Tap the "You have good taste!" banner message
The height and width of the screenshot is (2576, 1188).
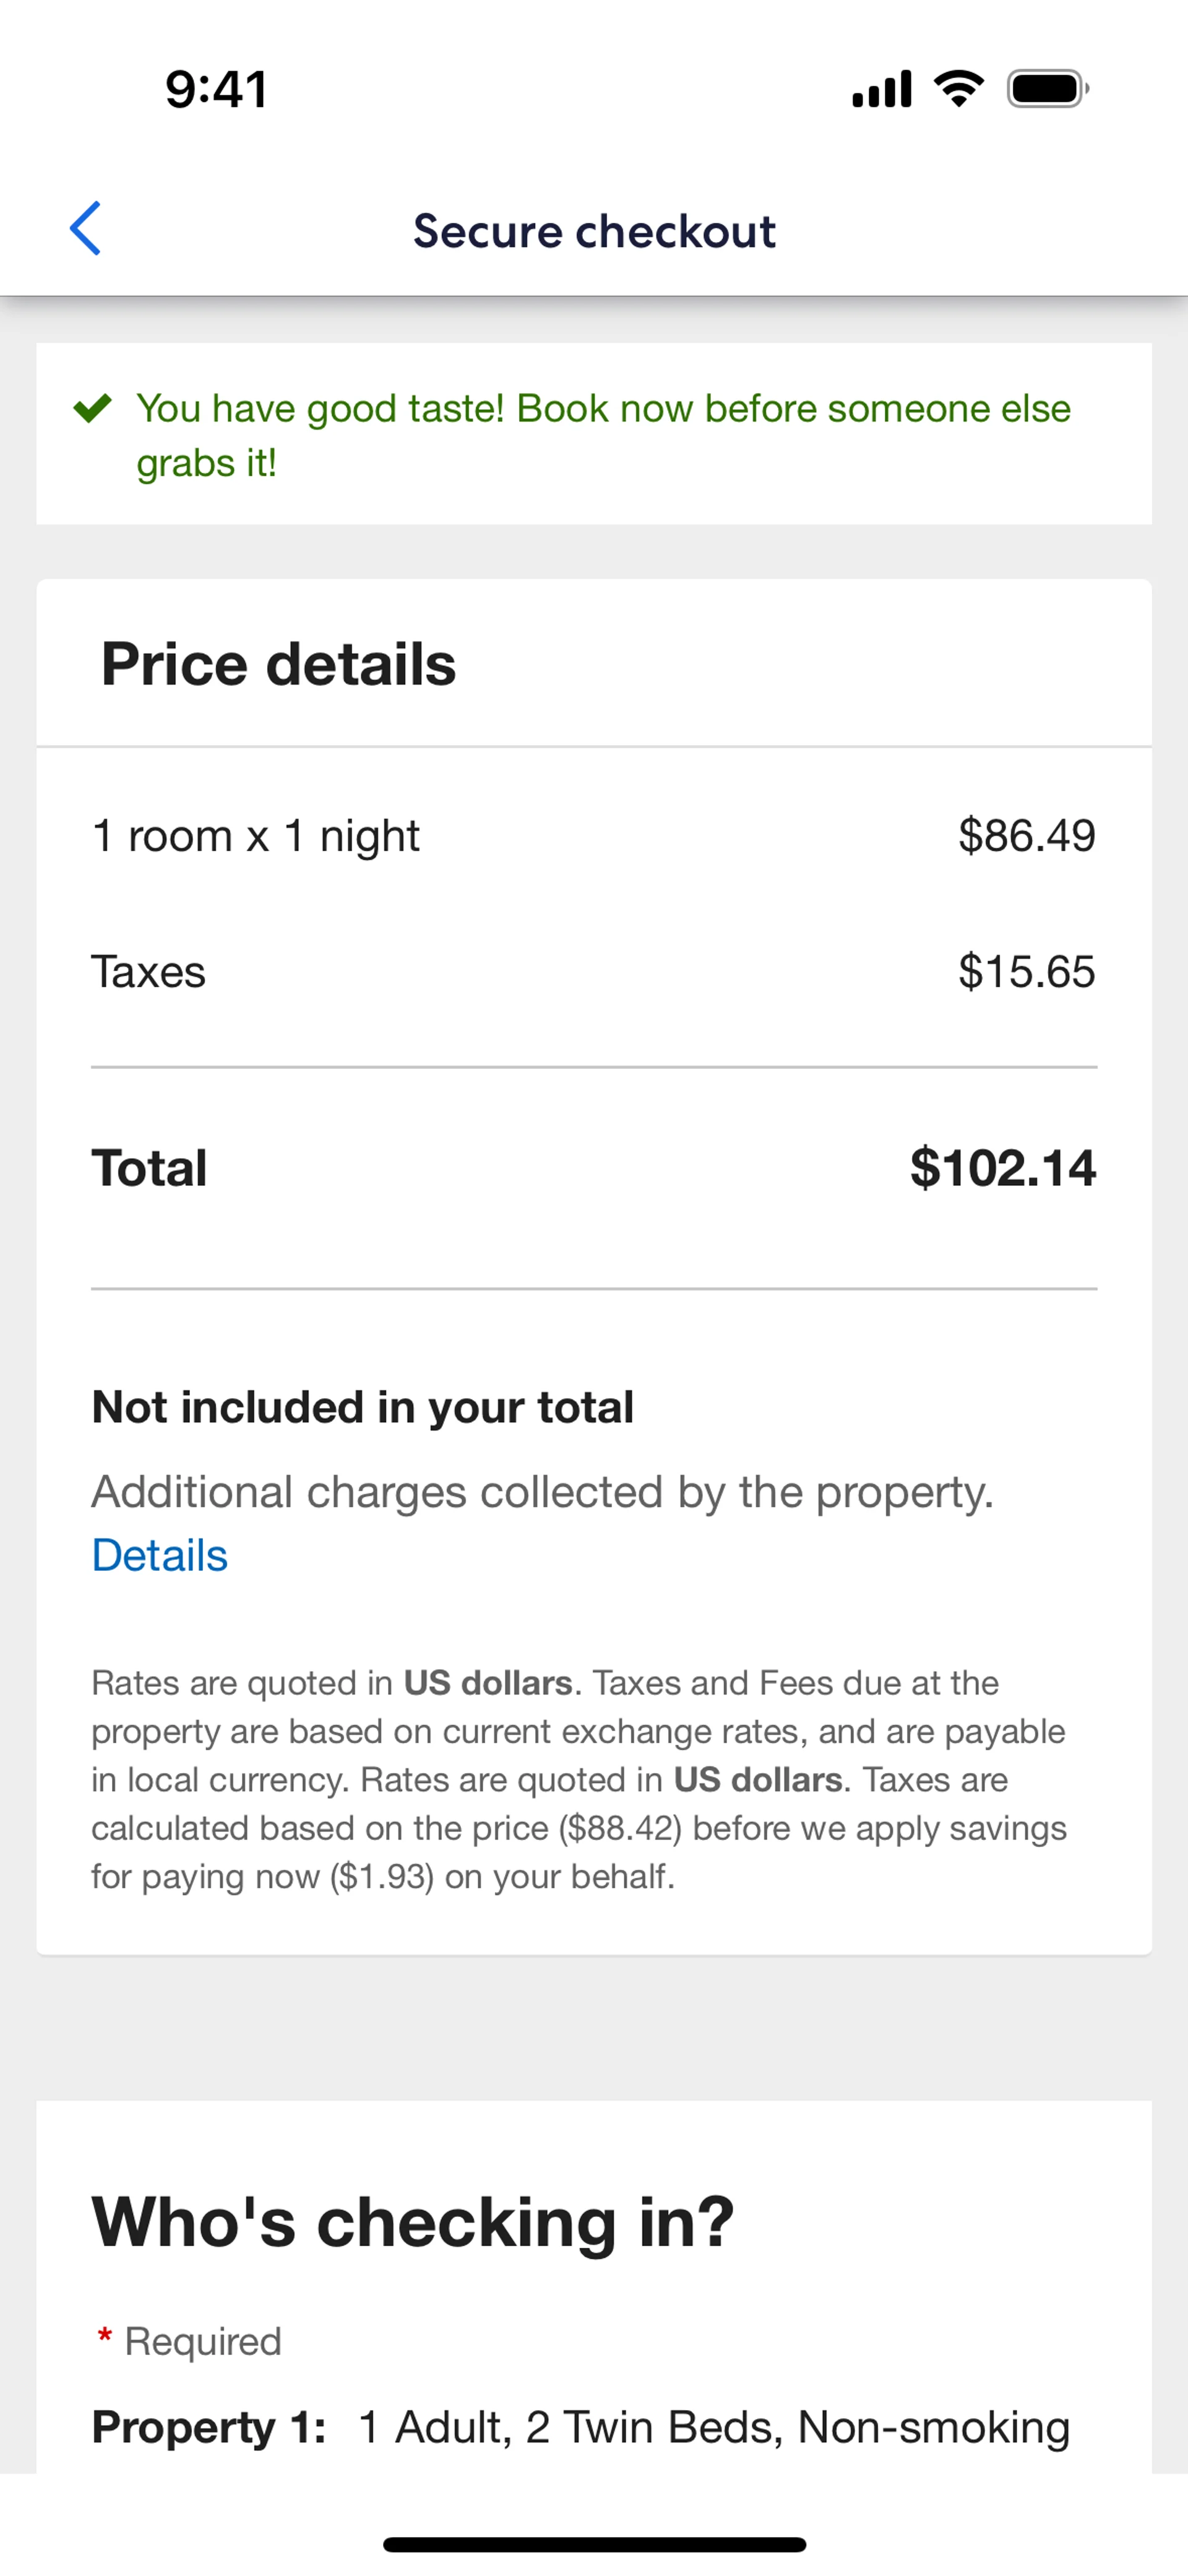(603, 435)
